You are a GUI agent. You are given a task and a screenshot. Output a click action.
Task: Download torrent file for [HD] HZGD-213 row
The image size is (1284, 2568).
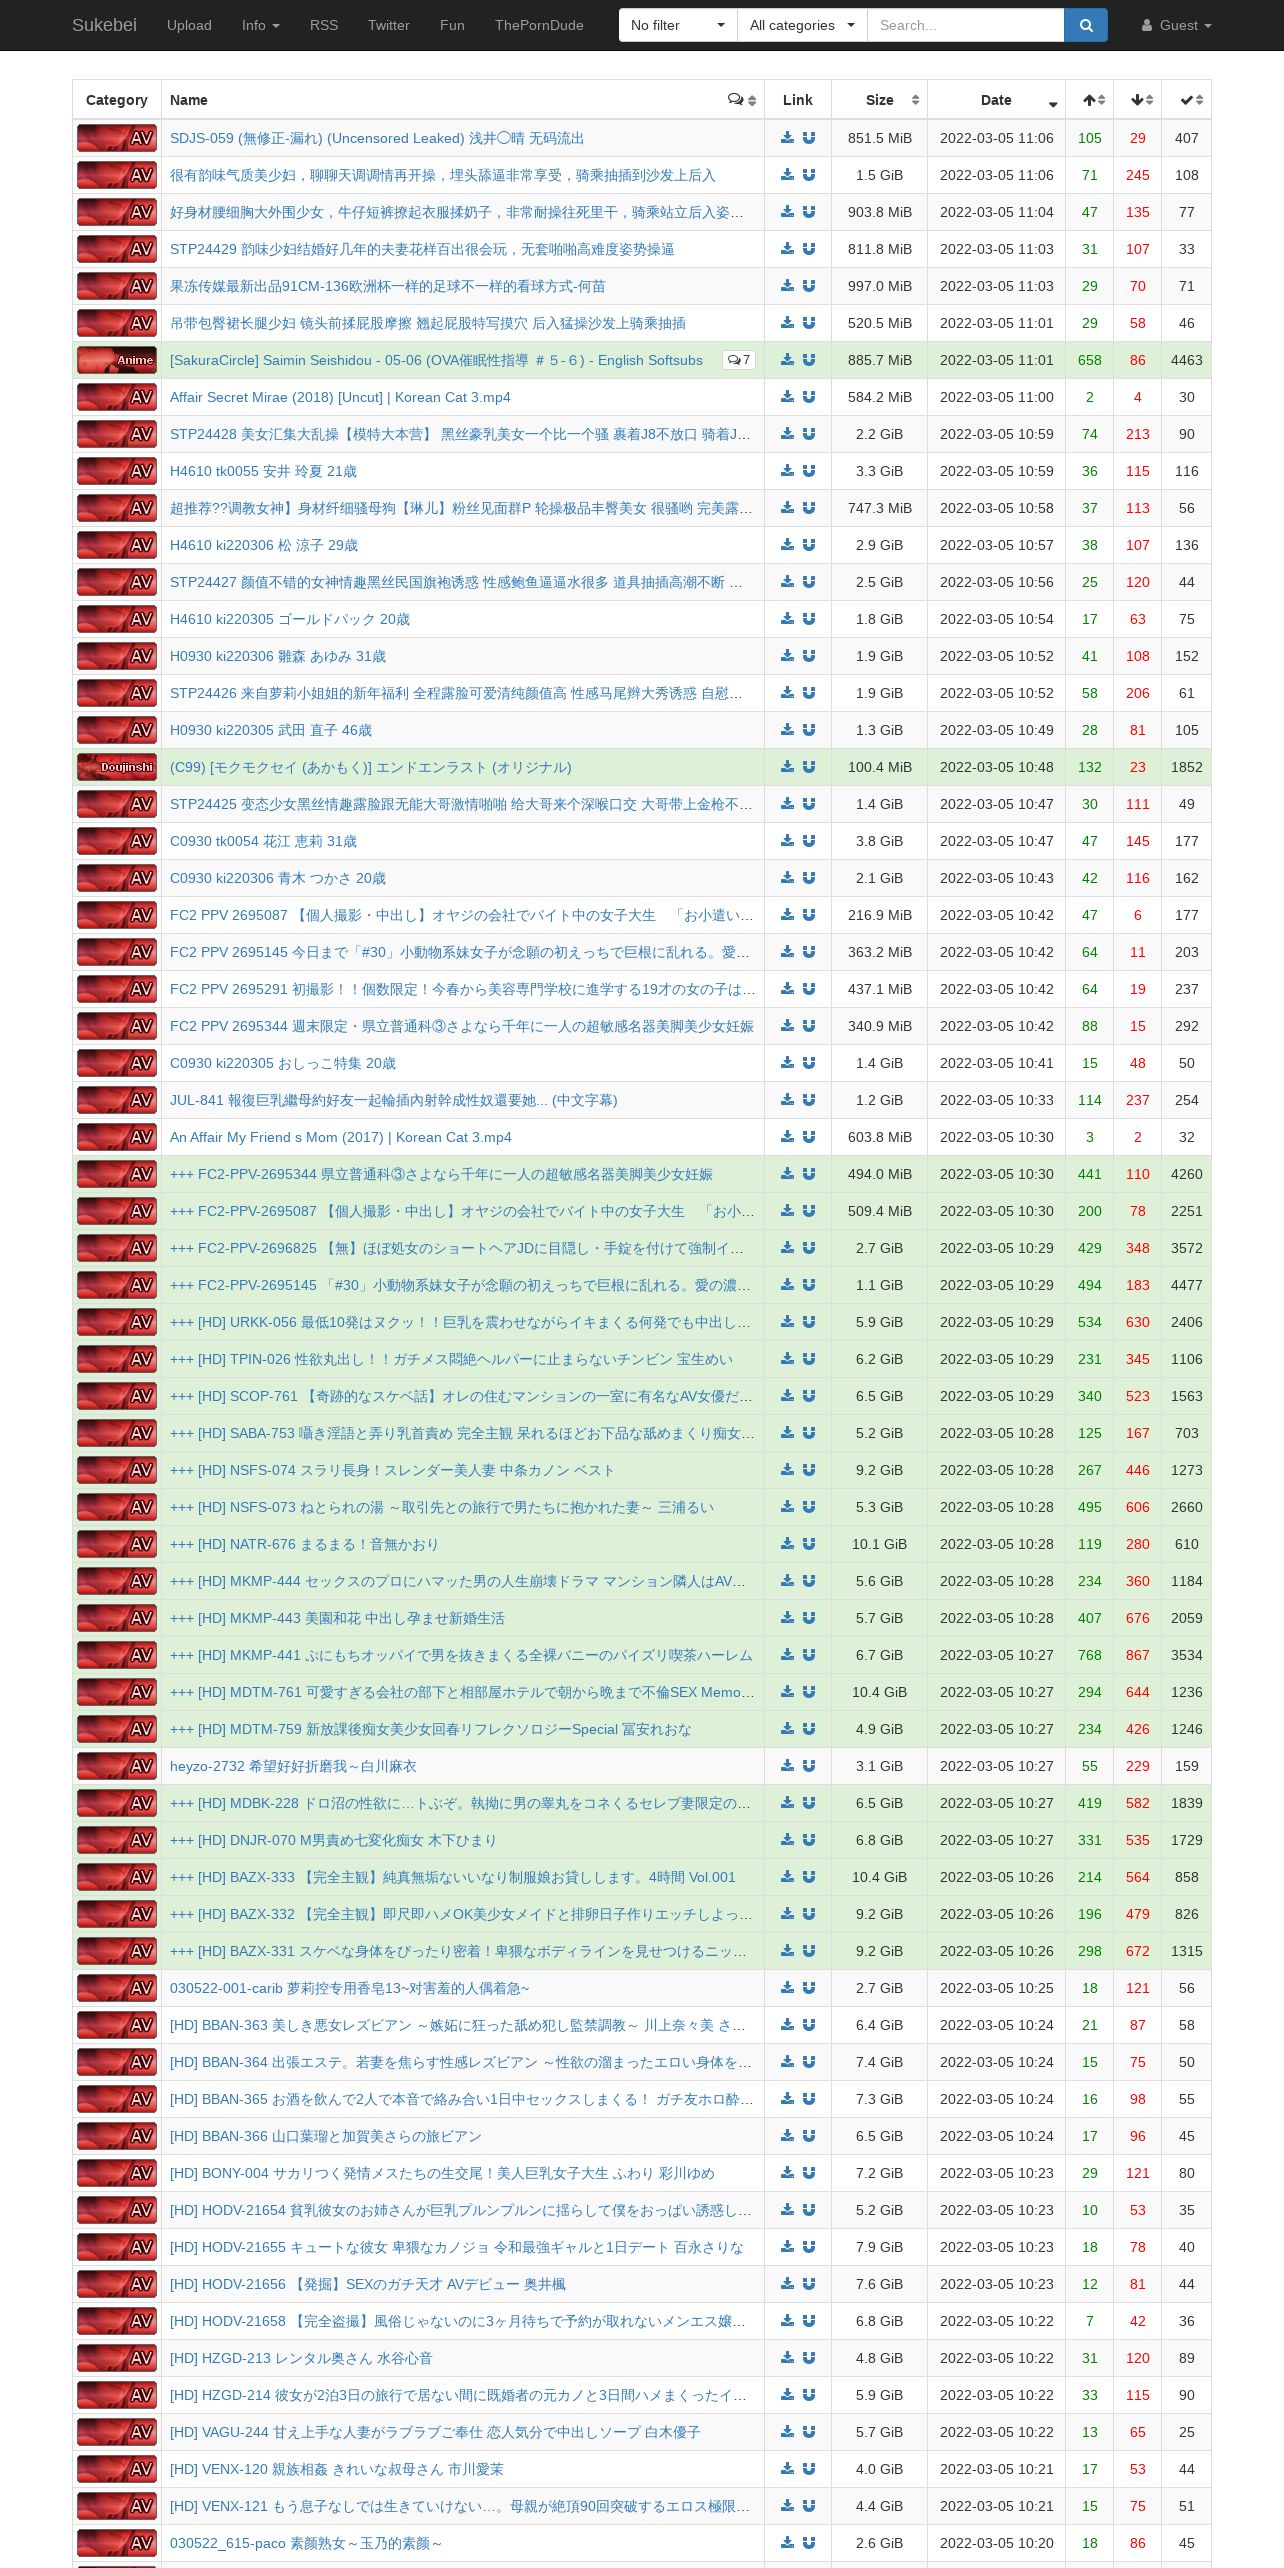click(788, 2358)
